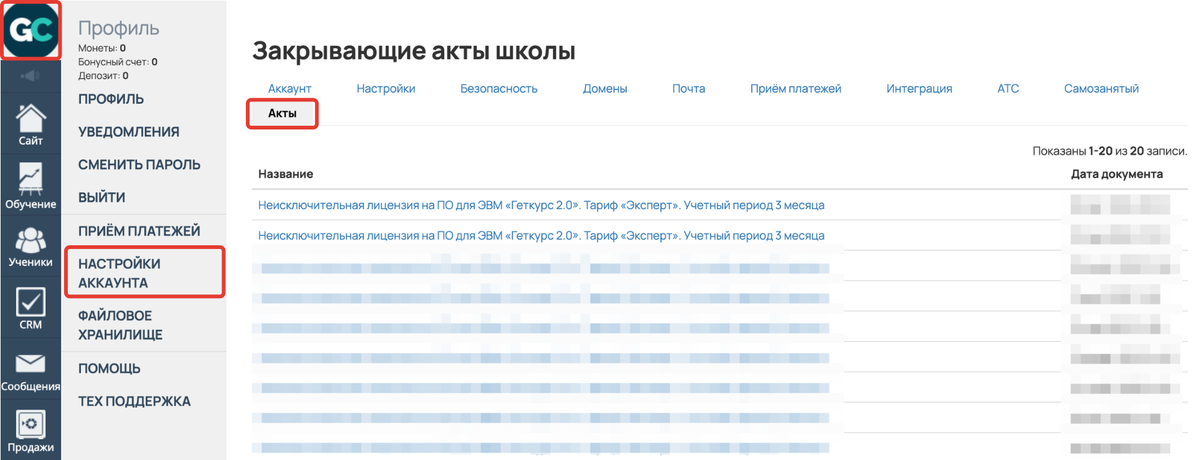Image resolution: width=1199 pixels, height=460 pixels.
Task: Click the Дата документа column header
Action: [x=1117, y=174]
